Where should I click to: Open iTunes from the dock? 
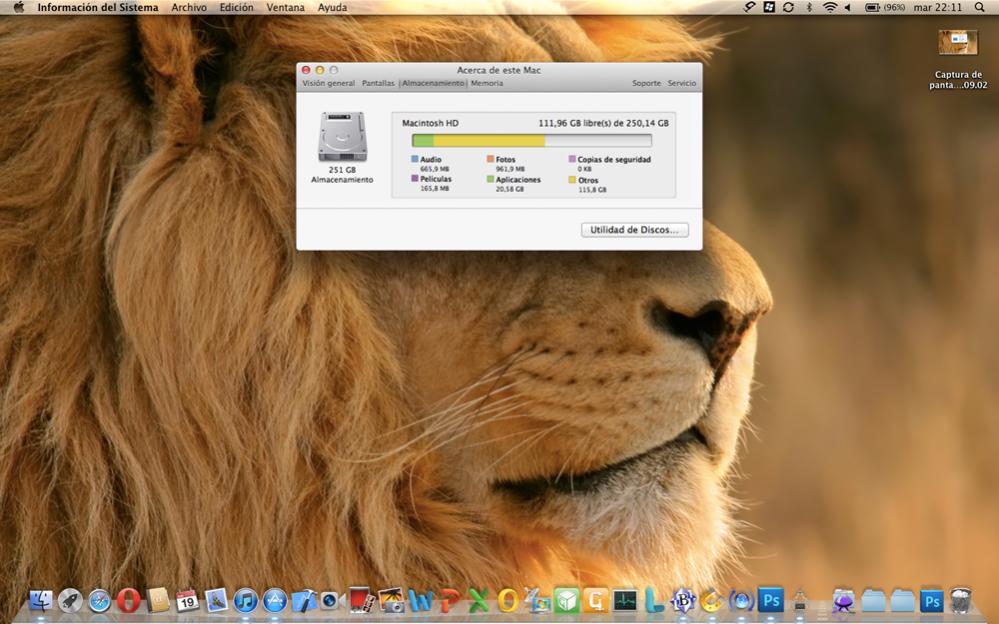click(245, 600)
